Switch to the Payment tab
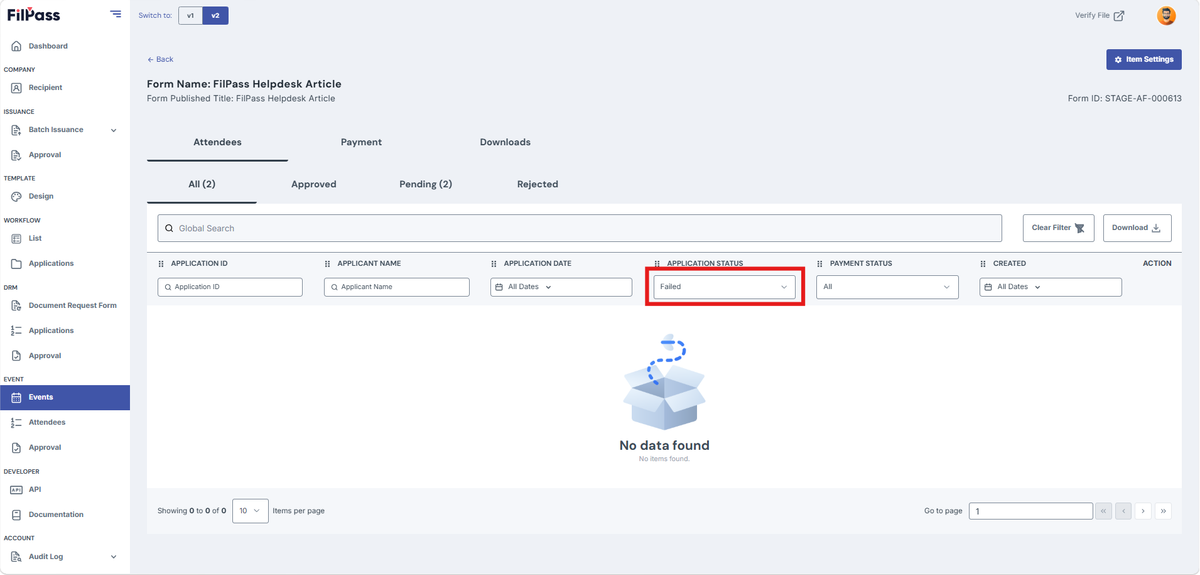Viewport: 1200px width, 575px height. 361,143
